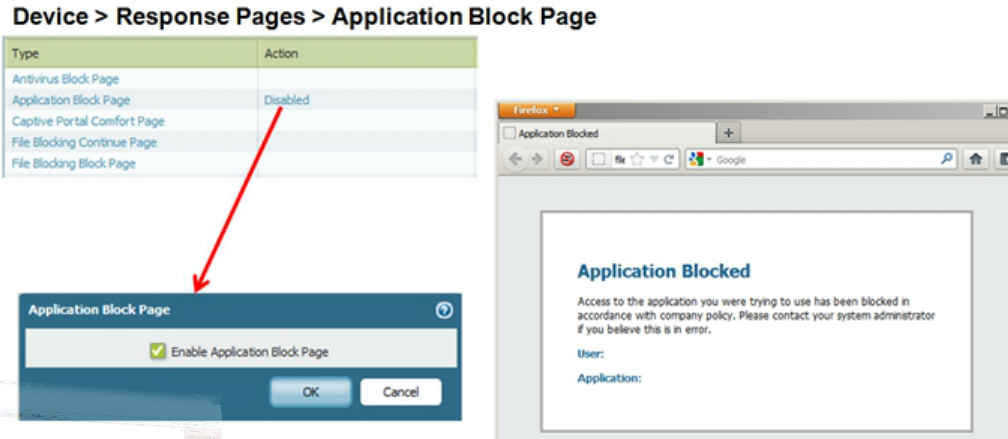Screen dimensions: 1008x439
Task: Open a new tab with plus button
Action: coord(728,133)
